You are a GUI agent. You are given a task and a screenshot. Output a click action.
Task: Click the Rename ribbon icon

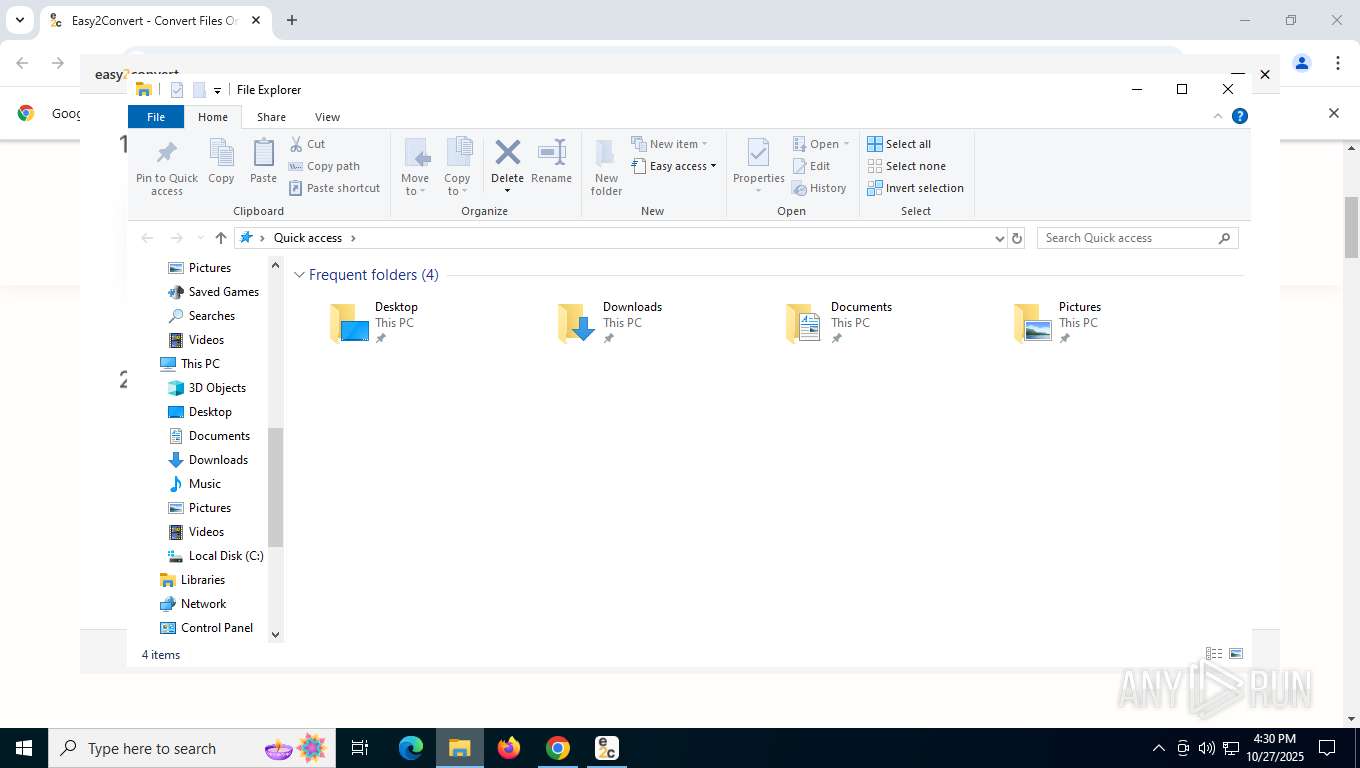pyautogui.click(x=551, y=161)
